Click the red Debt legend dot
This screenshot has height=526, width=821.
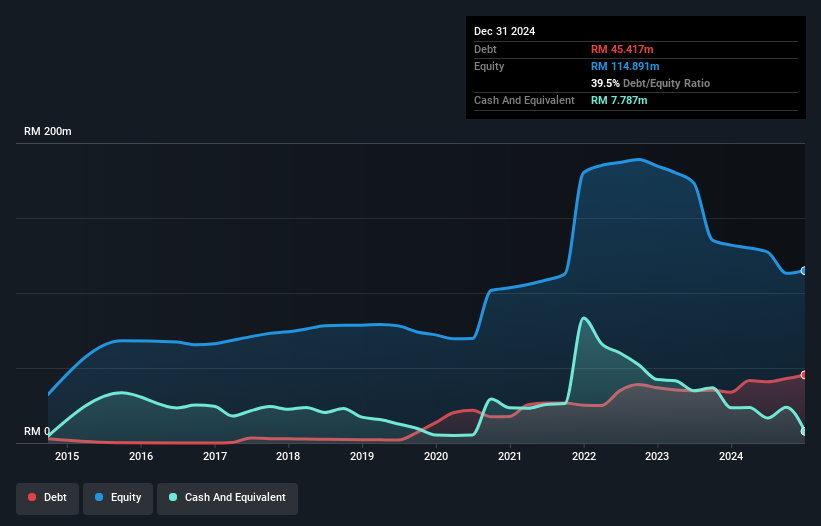[32, 497]
